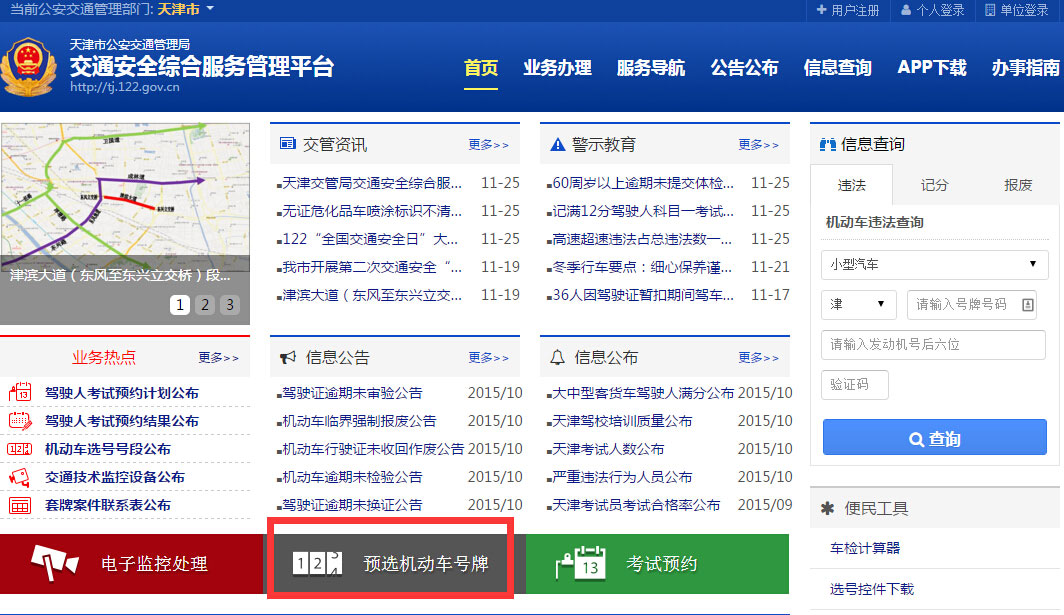The width and height of the screenshot is (1064, 615).
Task: Open the 车检计算器 link under 便民工具
Action: point(866,548)
